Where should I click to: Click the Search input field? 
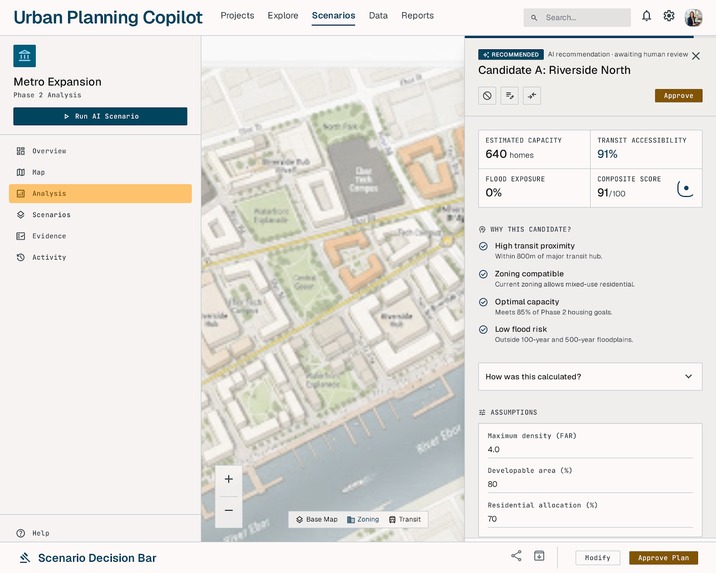point(577,18)
